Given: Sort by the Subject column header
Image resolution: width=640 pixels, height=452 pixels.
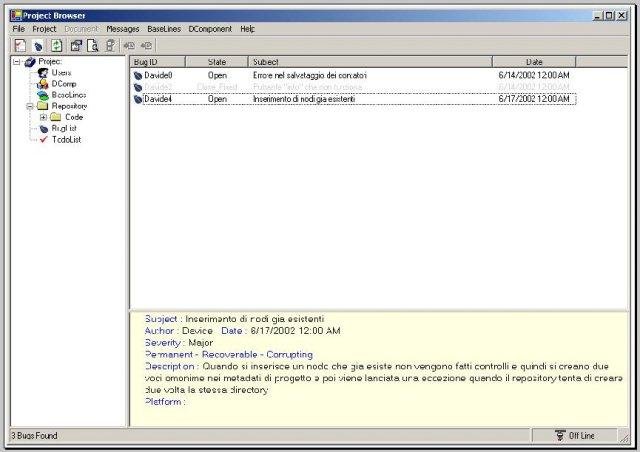Looking at the screenshot, I should click(x=370, y=62).
